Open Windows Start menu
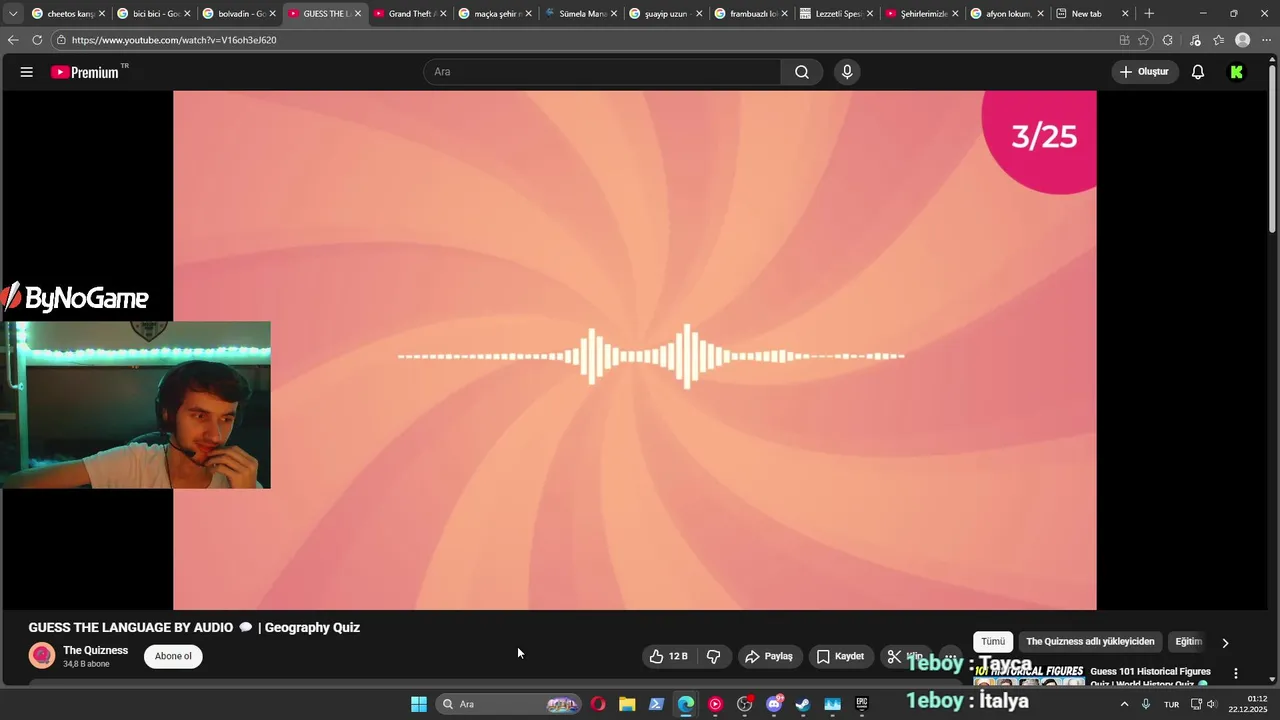This screenshot has width=1280, height=720. pos(419,704)
